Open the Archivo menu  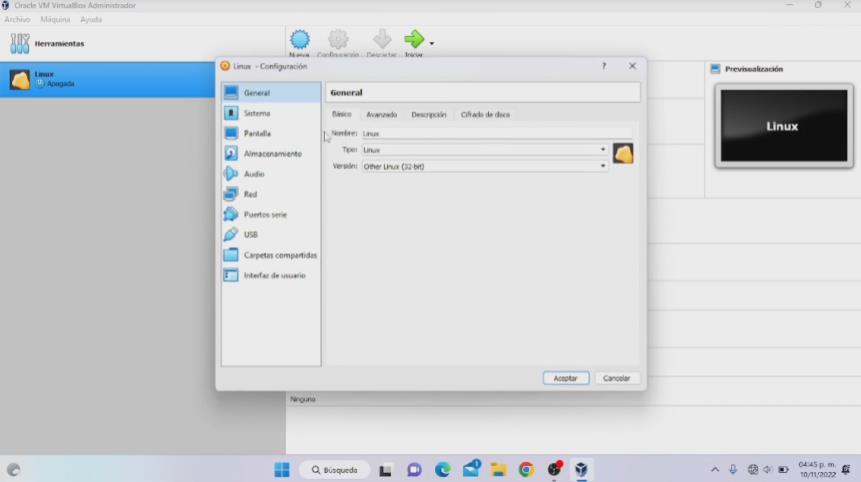pyautogui.click(x=17, y=19)
